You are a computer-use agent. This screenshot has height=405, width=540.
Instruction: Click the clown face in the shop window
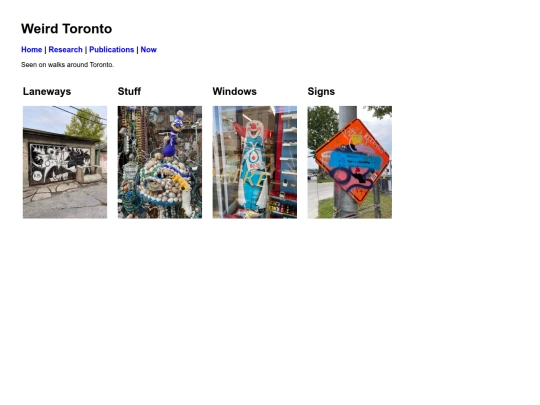tap(254, 130)
